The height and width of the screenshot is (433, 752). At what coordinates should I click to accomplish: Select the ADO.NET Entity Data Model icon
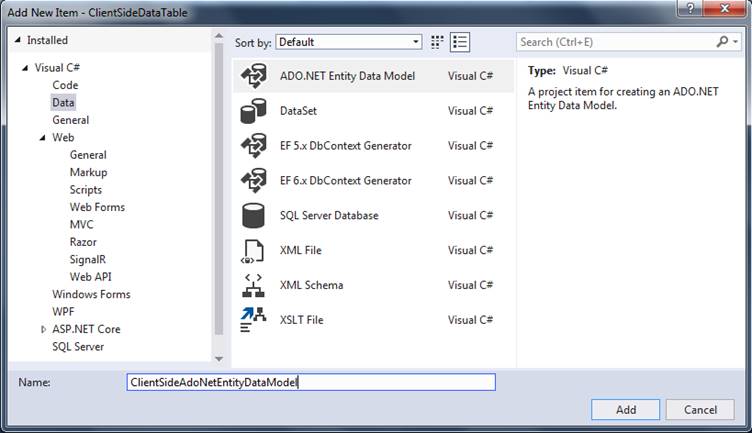coord(253,76)
